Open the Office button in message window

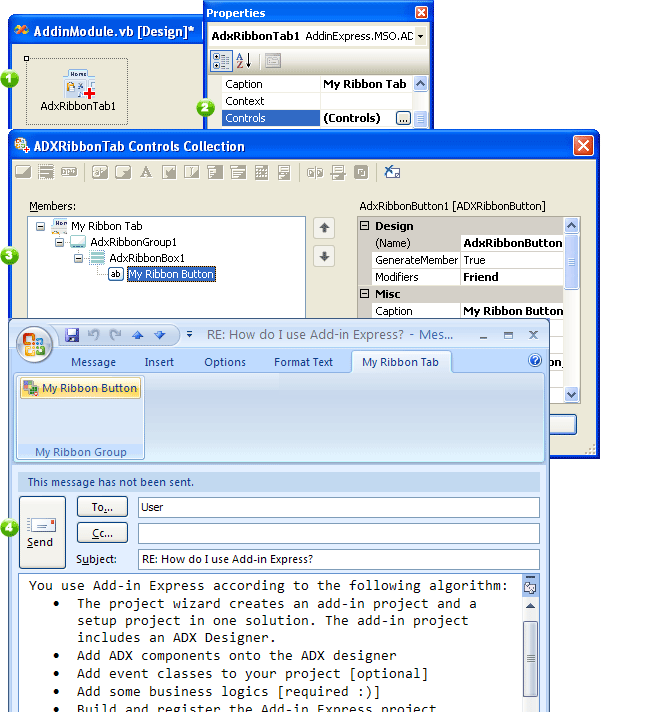click(35, 344)
